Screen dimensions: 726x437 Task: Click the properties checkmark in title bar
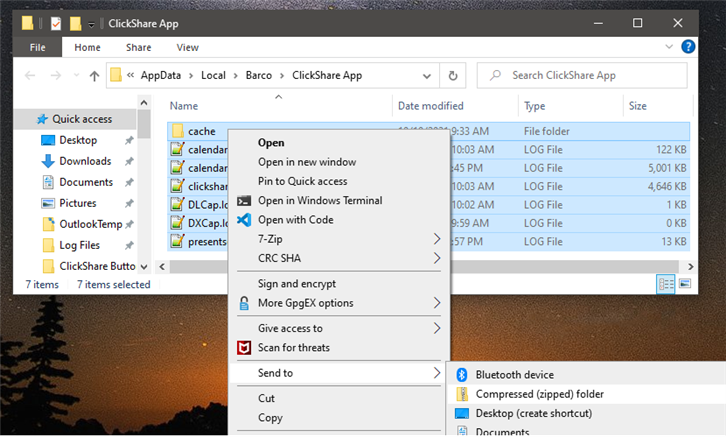(x=55, y=22)
